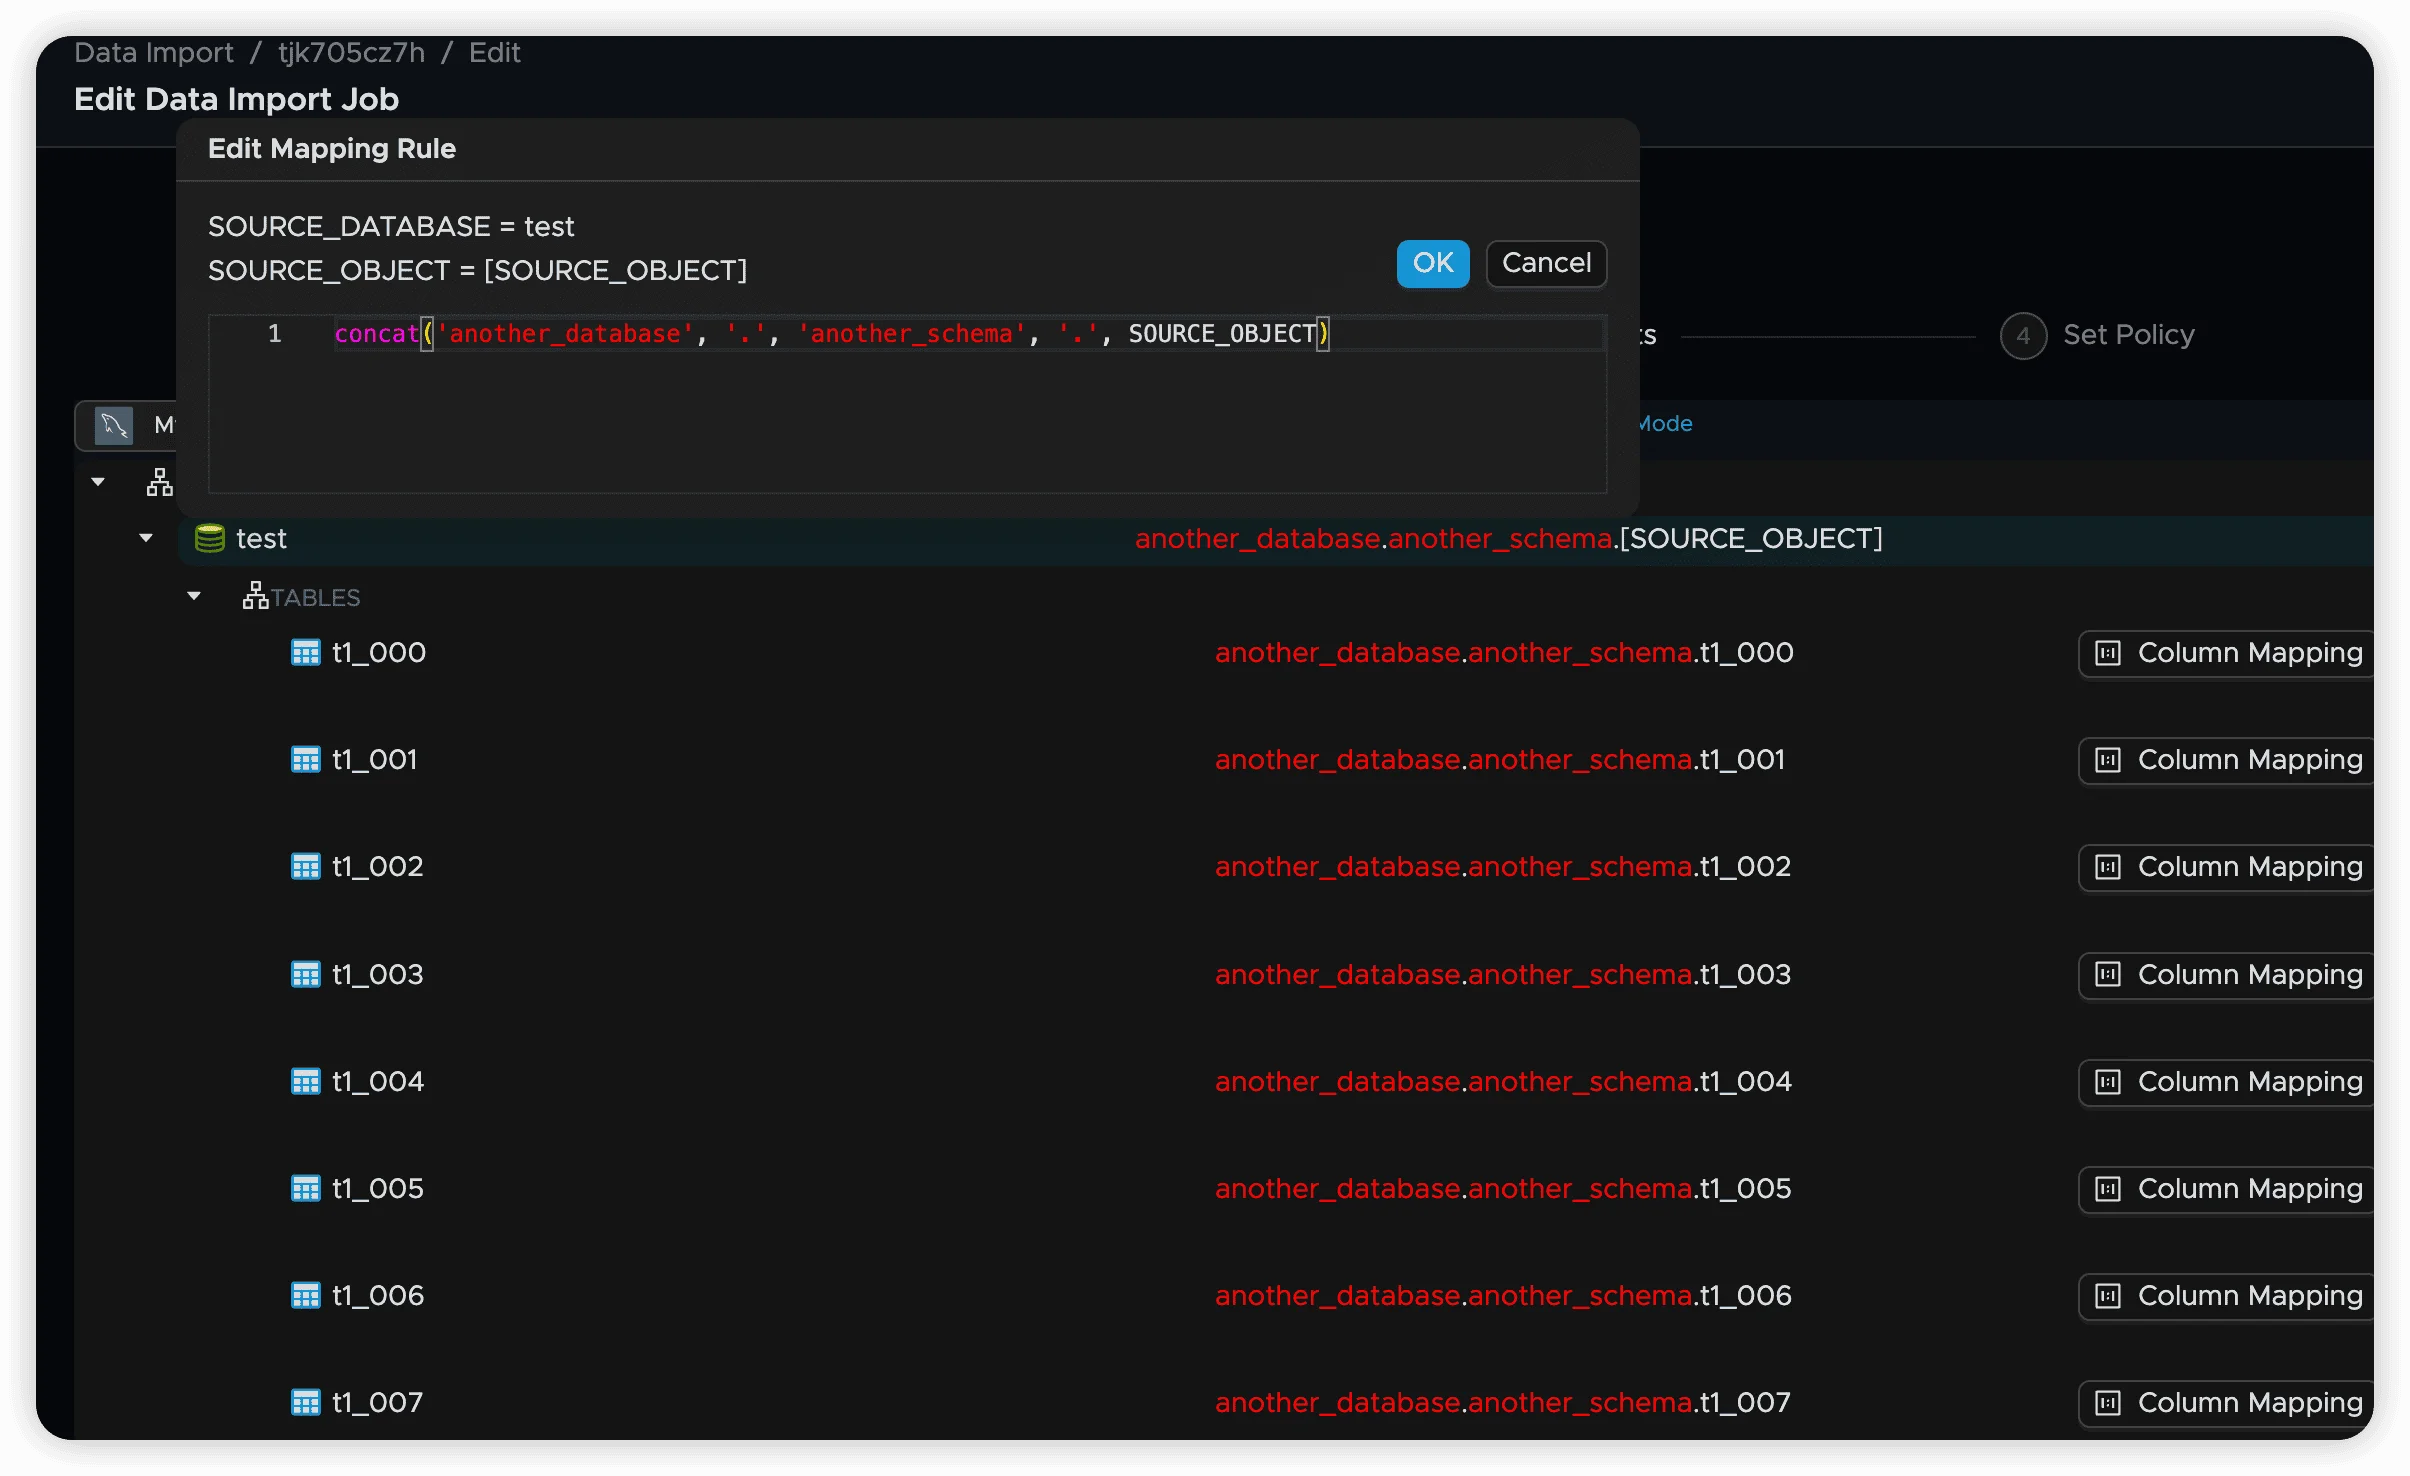Go to Data Import breadcrumb
Viewport: 2410px width, 1476px height.
click(x=154, y=53)
